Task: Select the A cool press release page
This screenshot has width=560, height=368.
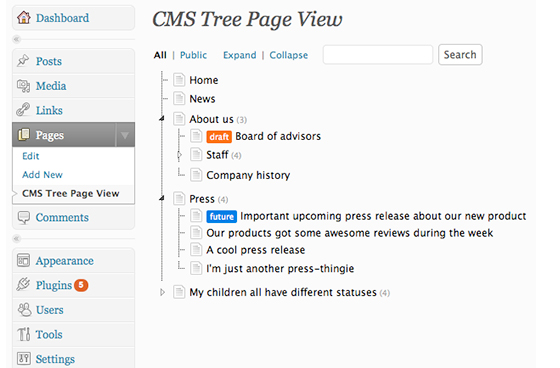Action: pos(256,250)
